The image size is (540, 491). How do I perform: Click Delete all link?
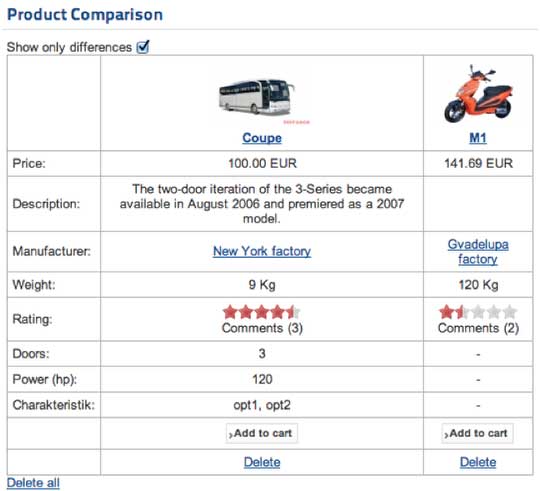(x=33, y=483)
